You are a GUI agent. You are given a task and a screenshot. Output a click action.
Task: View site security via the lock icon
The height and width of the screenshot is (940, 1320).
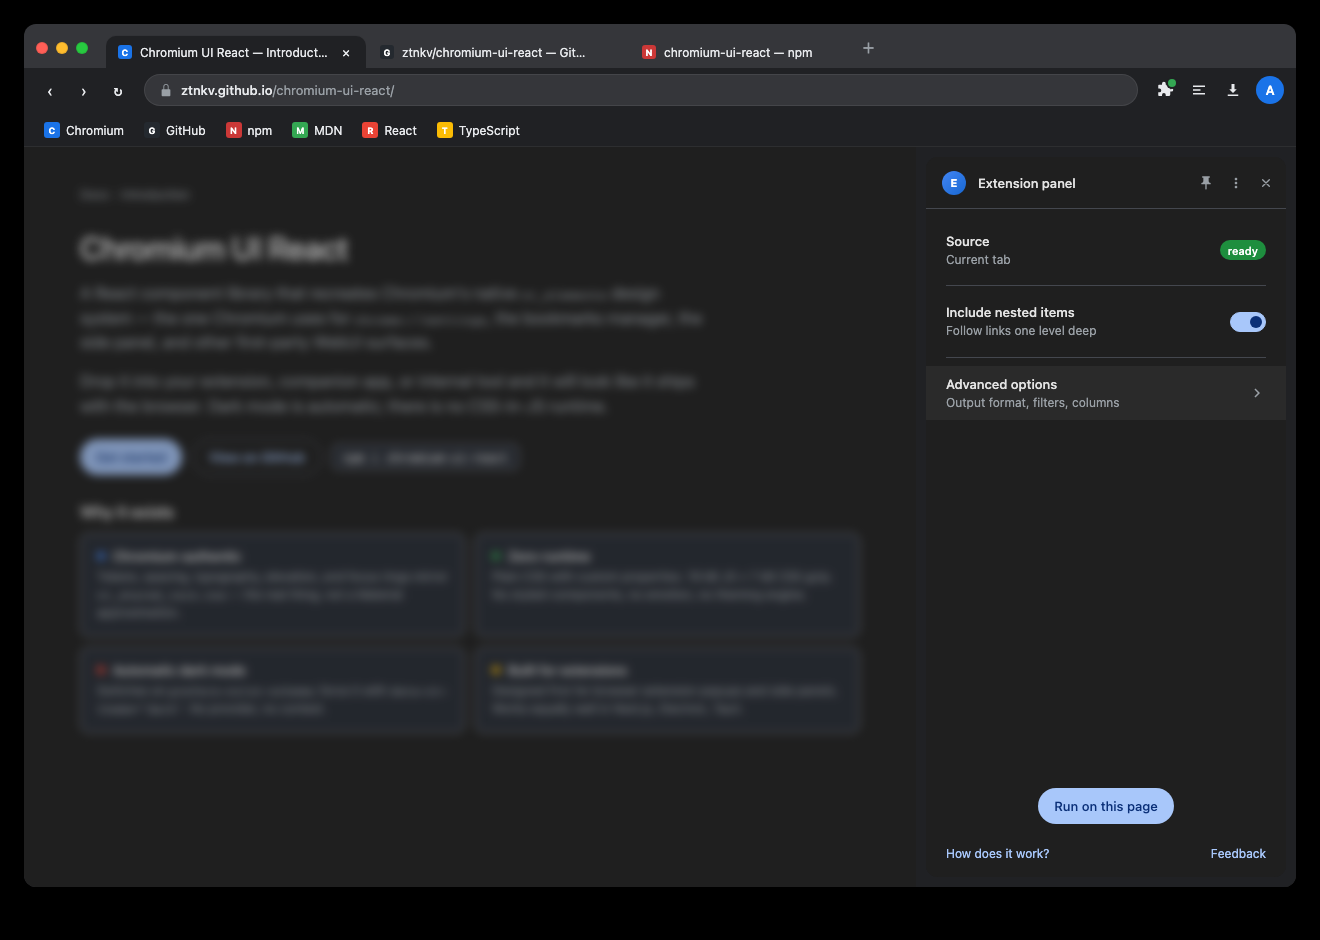(164, 90)
